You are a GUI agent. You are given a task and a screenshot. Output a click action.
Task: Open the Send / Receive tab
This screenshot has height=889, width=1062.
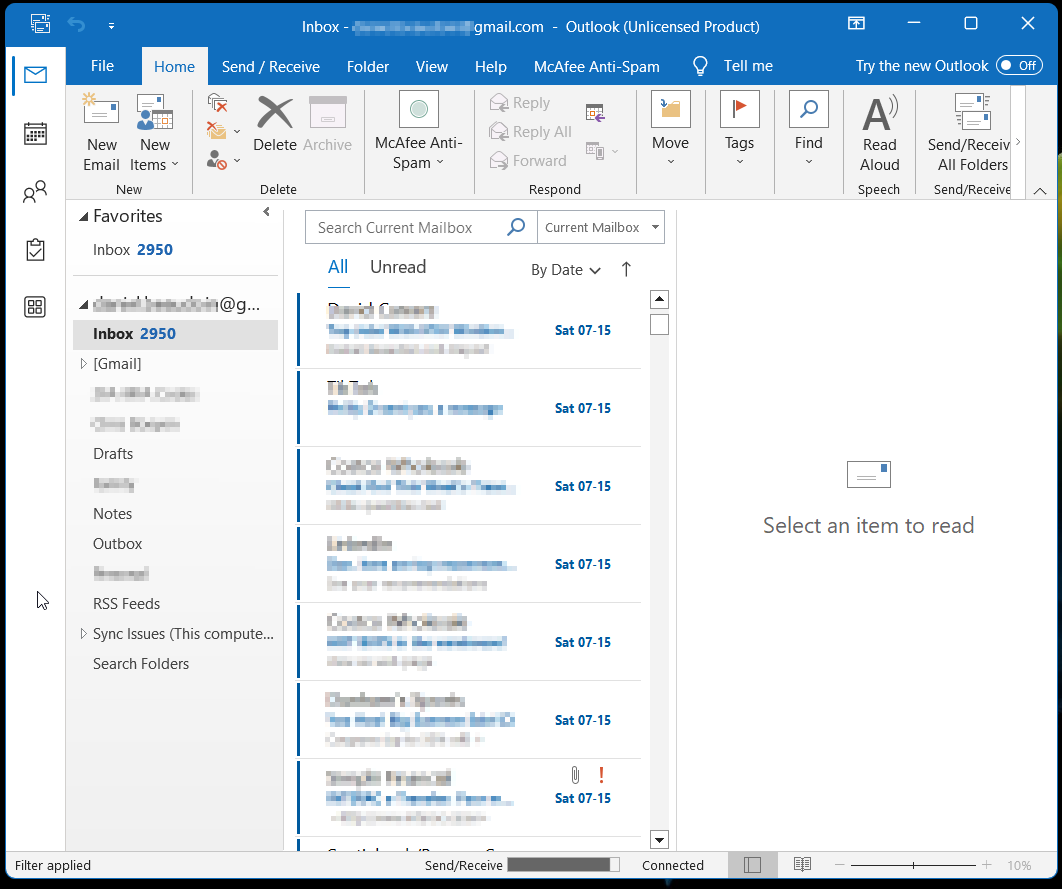click(271, 66)
